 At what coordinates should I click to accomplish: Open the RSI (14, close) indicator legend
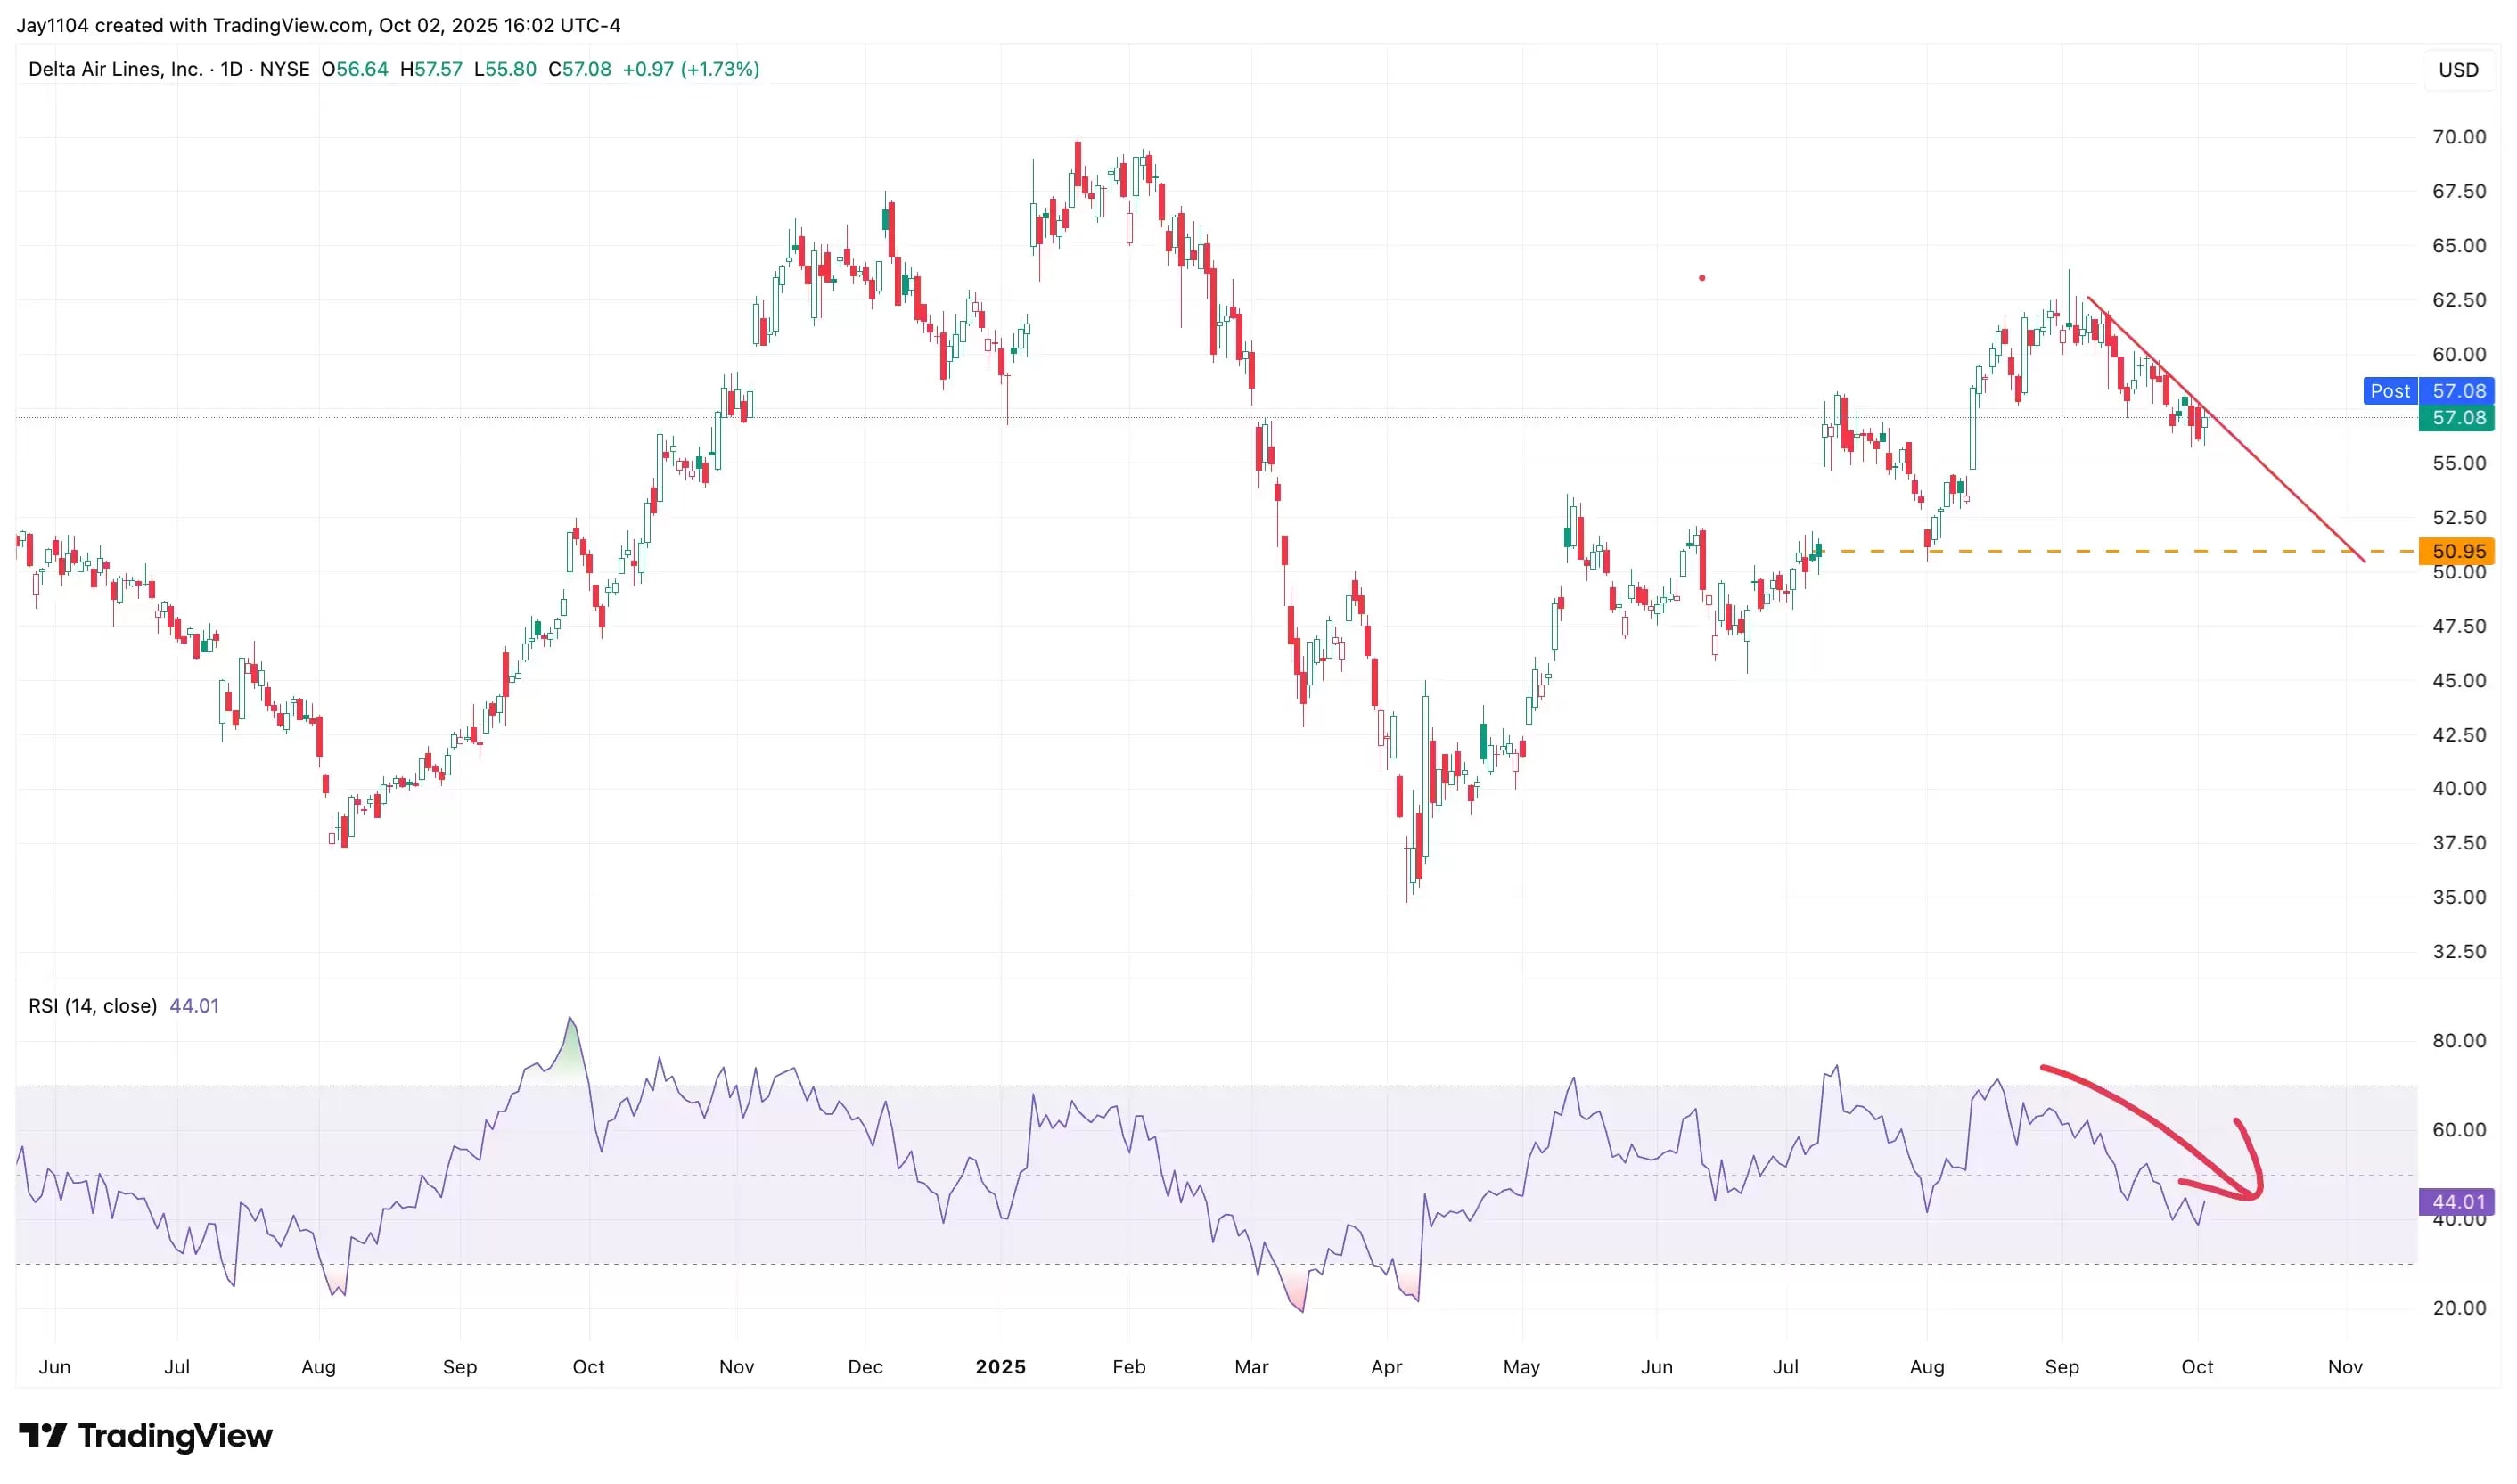pyautogui.click(x=92, y=1006)
